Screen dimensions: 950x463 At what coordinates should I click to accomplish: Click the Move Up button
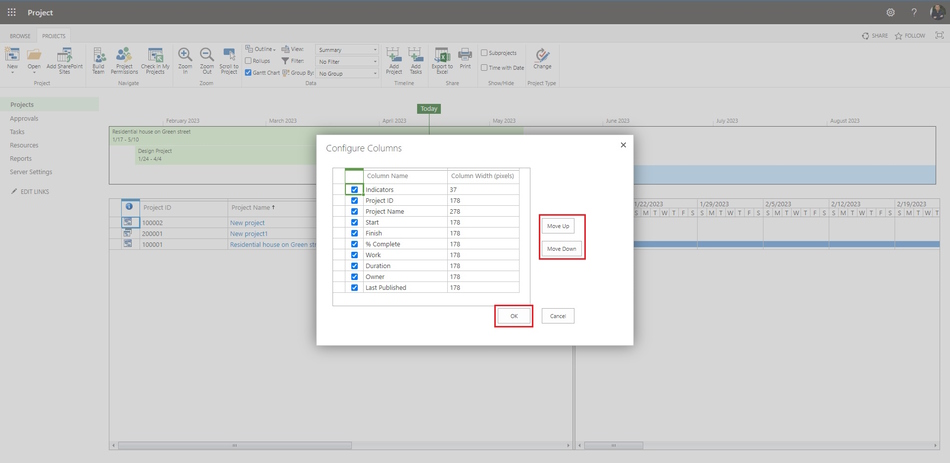[558, 225]
